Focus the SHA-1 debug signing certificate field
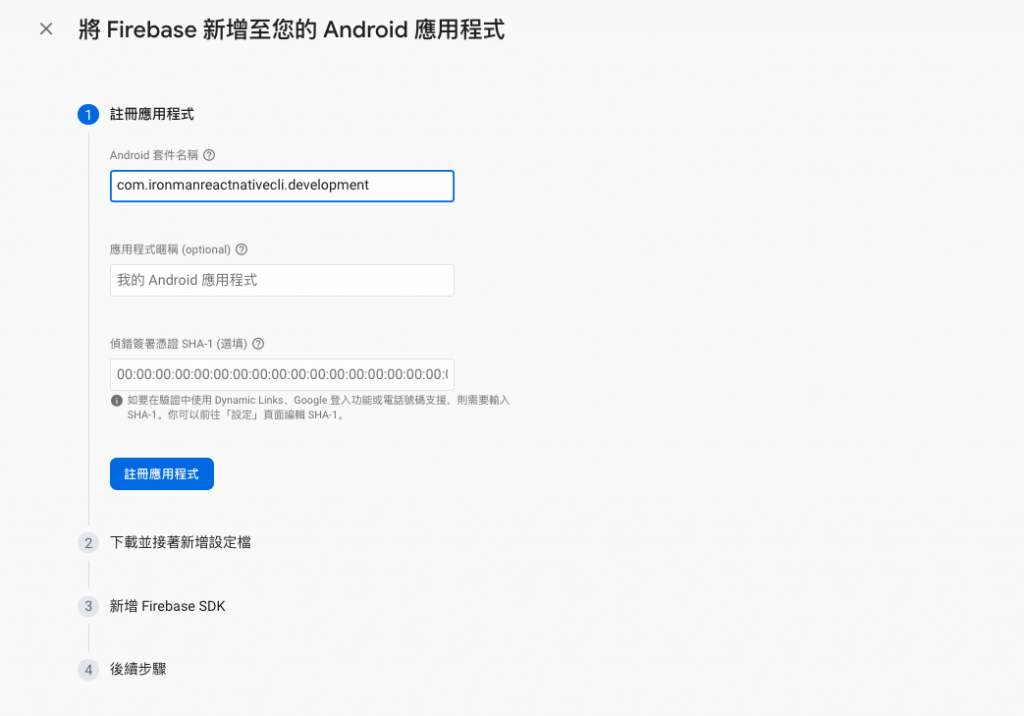This screenshot has width=1024, height=716. click(282, 374)
